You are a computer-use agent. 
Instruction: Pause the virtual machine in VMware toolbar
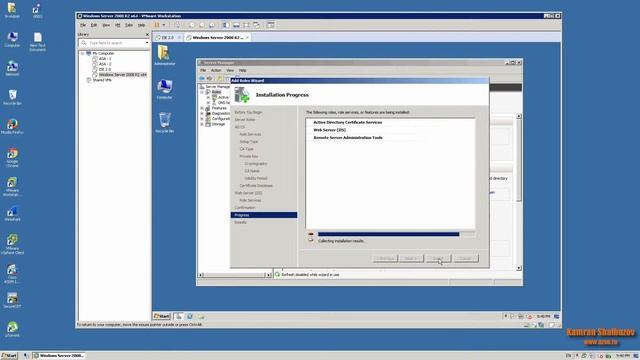pos(157,25)
